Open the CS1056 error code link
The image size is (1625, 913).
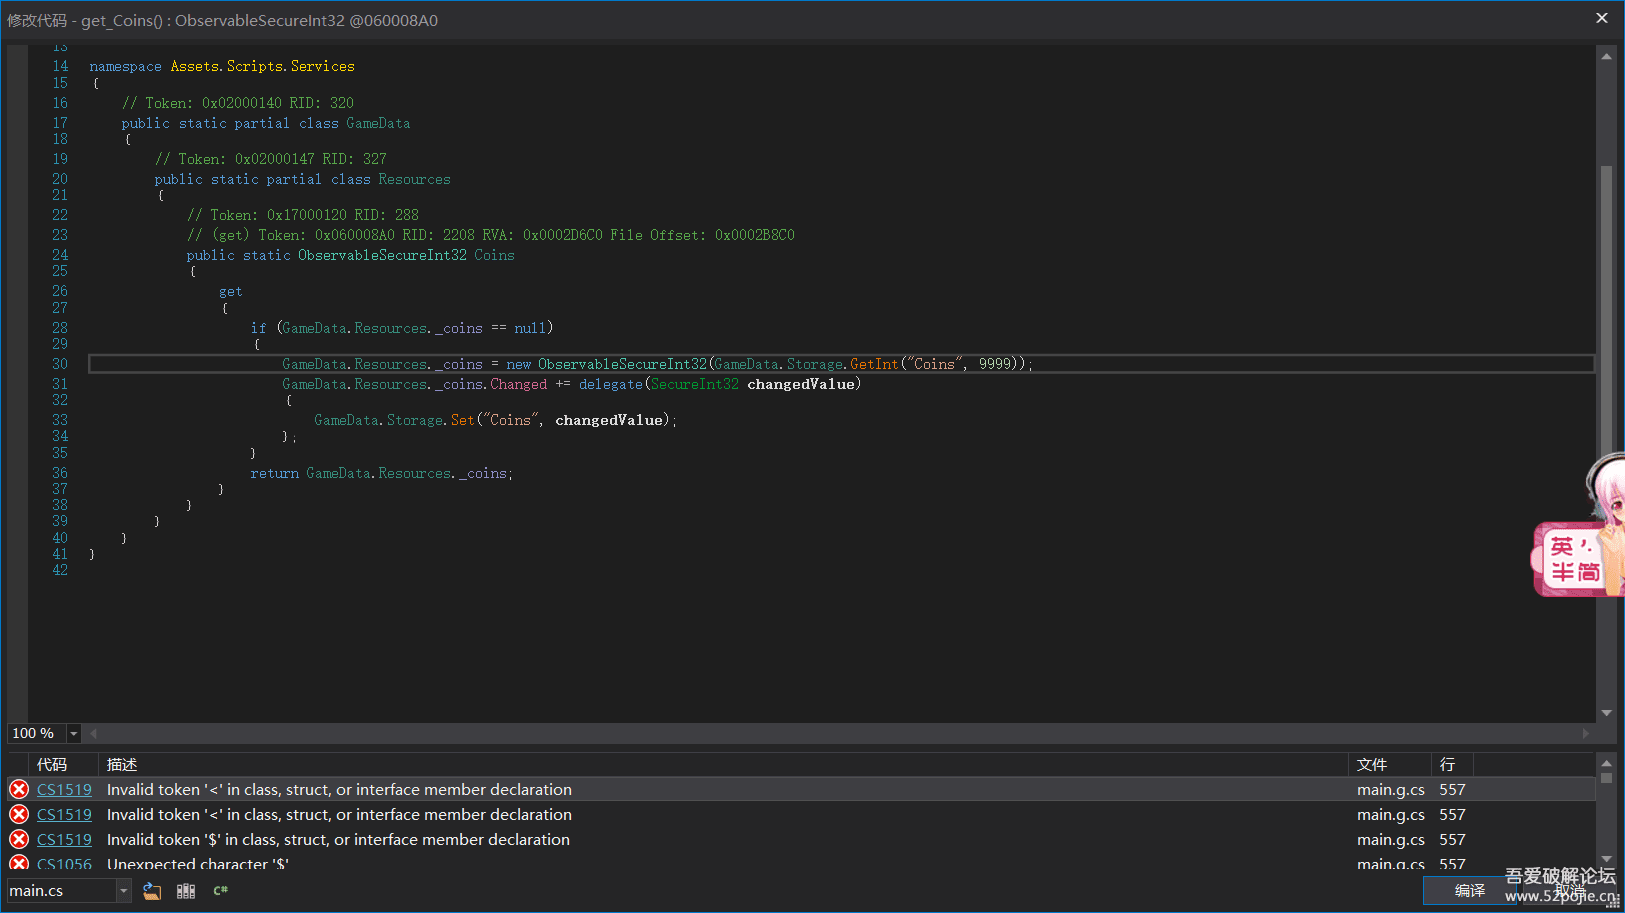point(64,864)
